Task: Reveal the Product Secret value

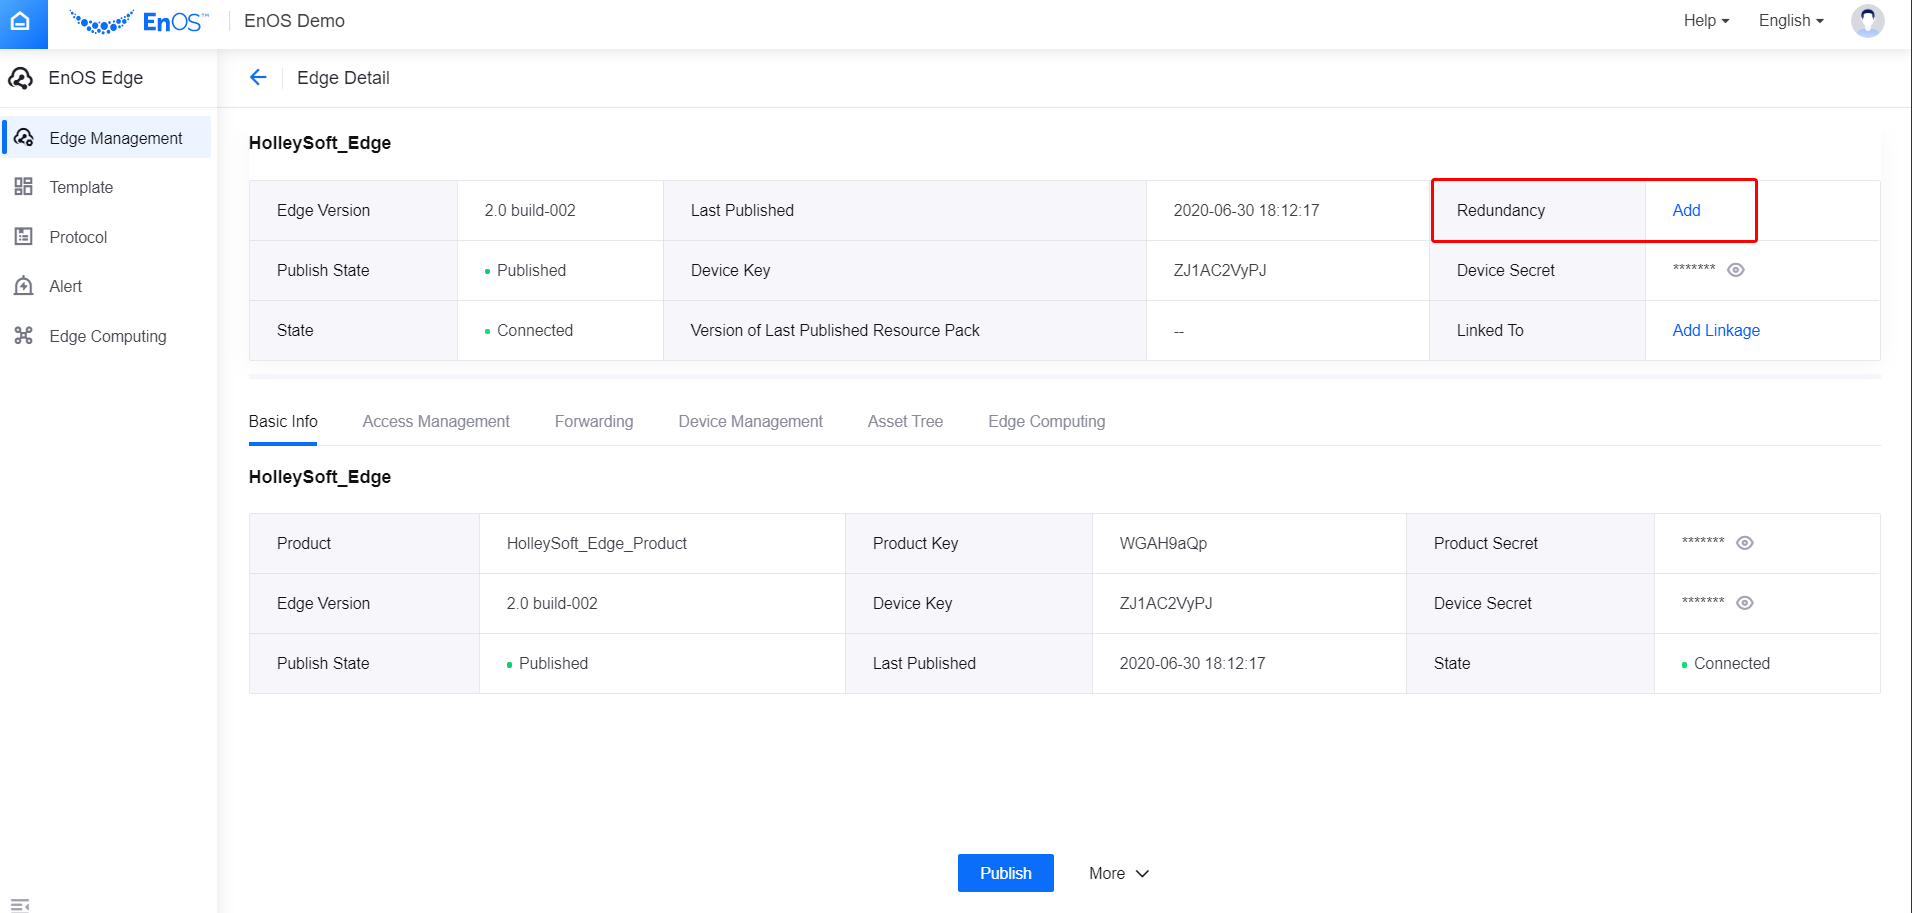Action: [1745, 543]
